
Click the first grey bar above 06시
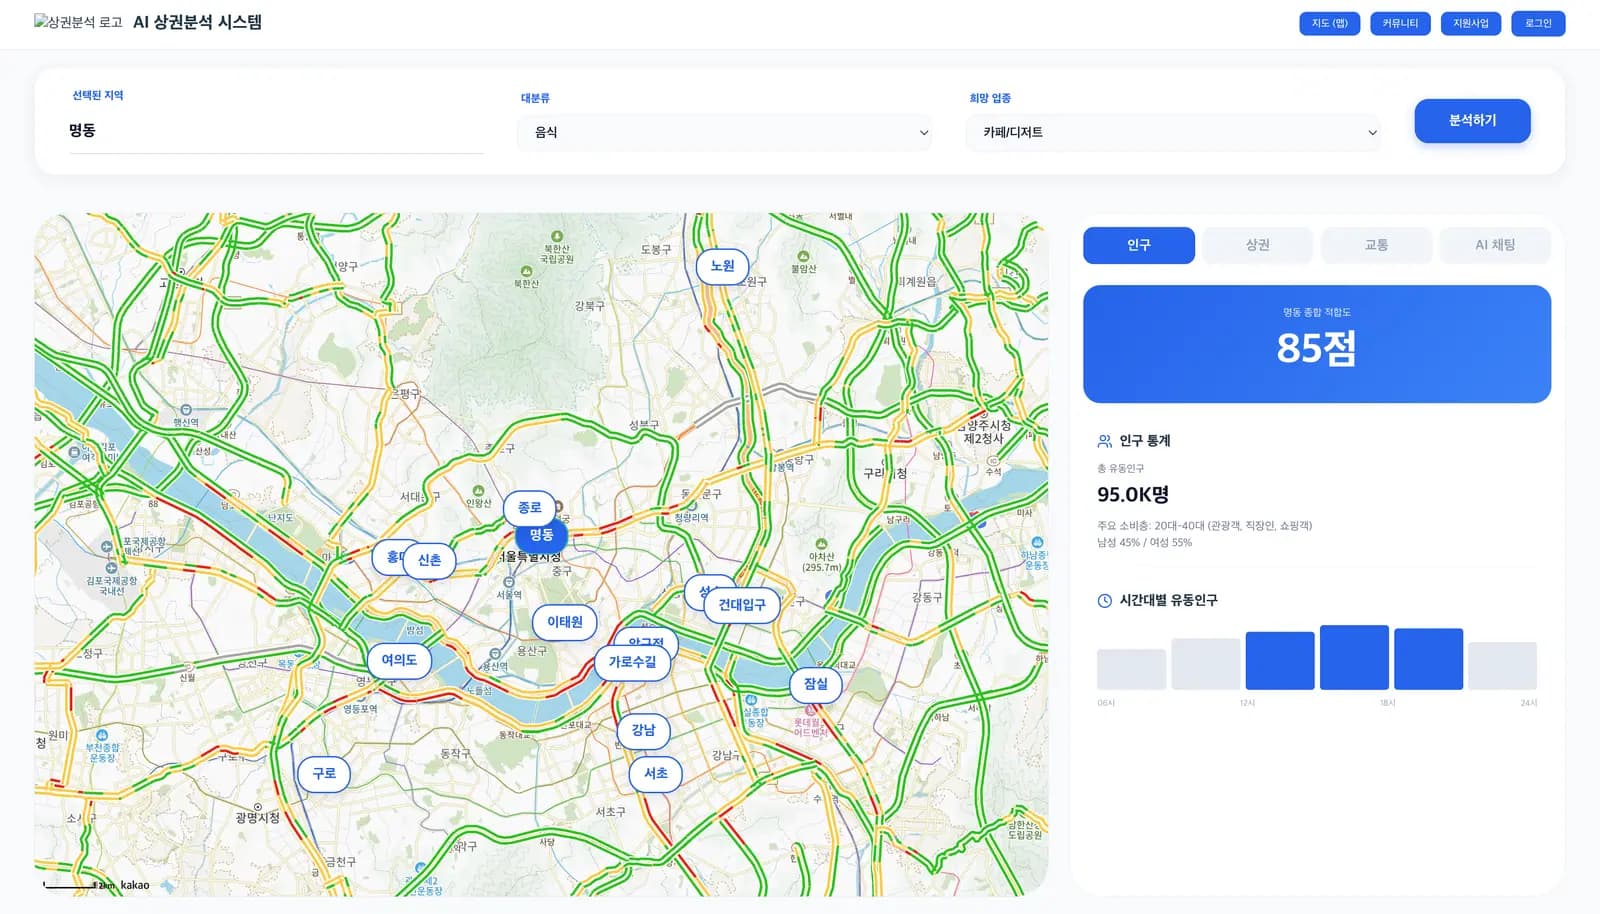[x=1131, y=669]
